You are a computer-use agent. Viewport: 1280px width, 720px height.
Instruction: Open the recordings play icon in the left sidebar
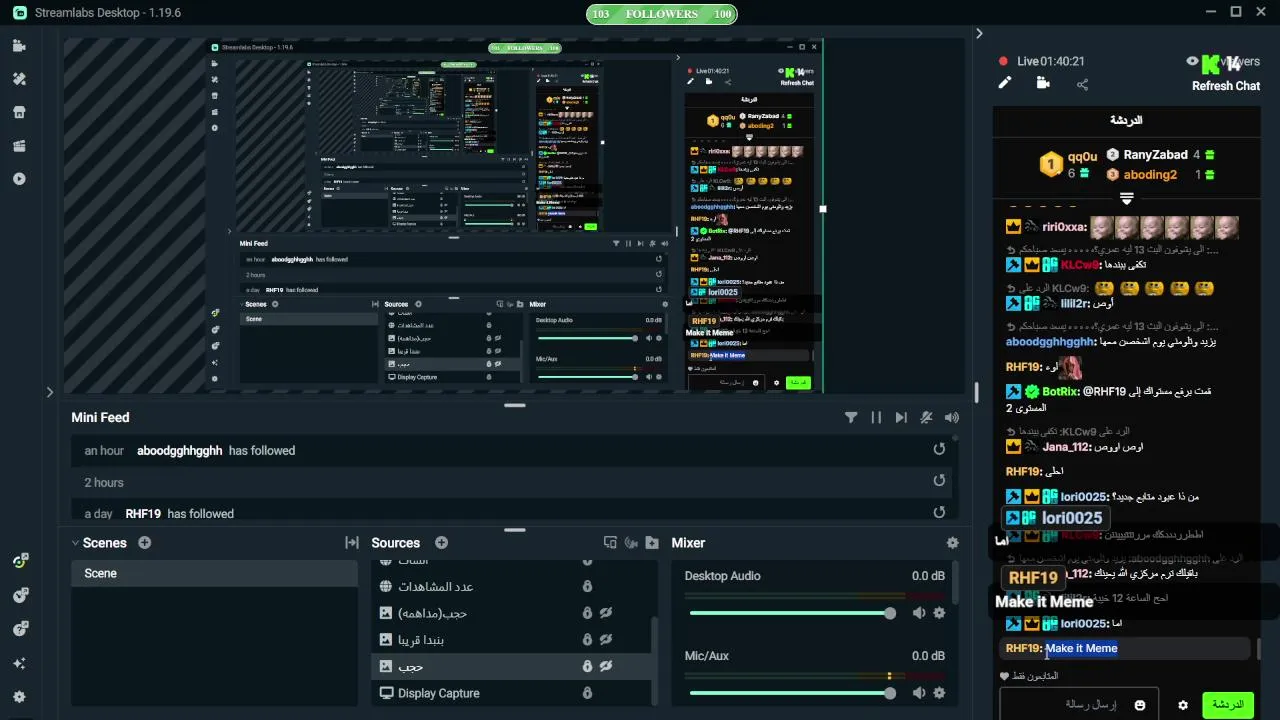tap(19, 179)
